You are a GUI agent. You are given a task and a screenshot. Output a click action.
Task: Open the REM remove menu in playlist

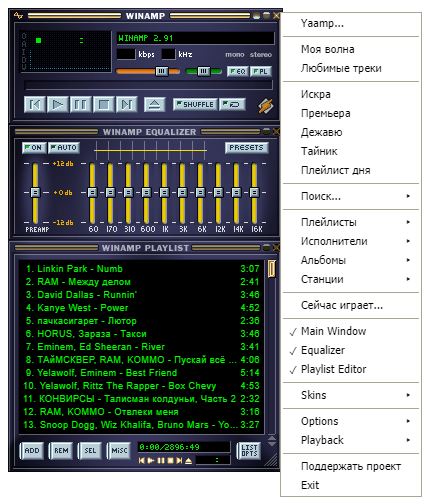click(x=61, y=451)
